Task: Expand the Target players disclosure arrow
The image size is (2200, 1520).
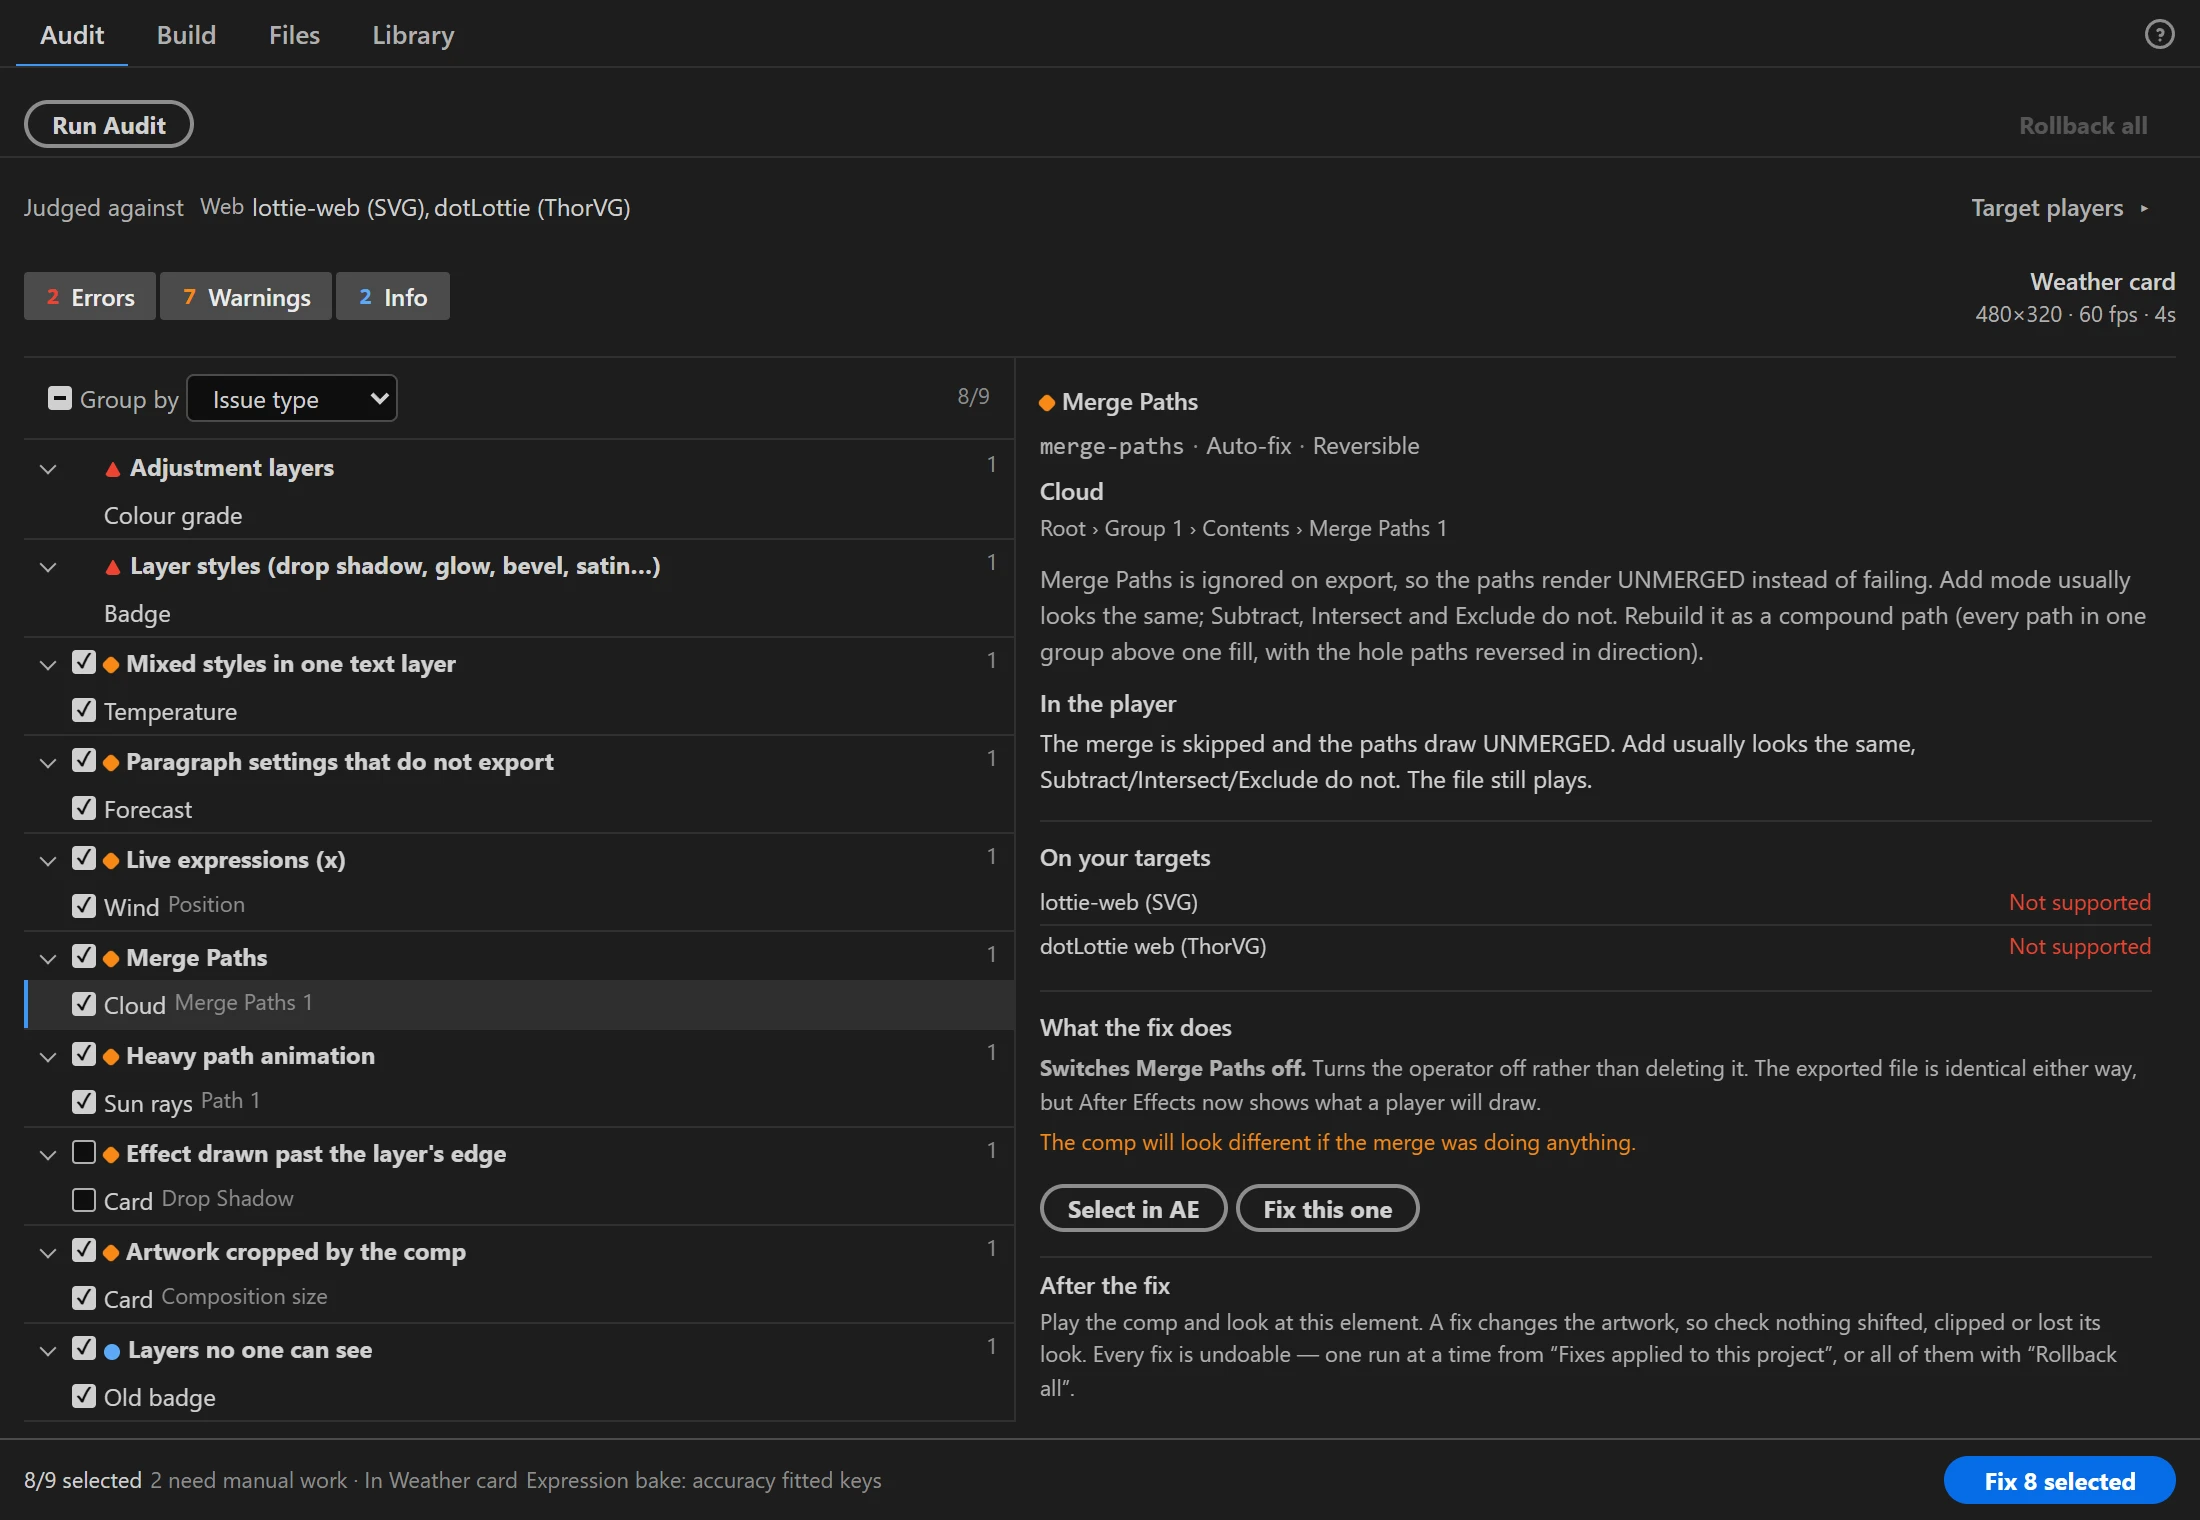Action: coord(2144,209)
